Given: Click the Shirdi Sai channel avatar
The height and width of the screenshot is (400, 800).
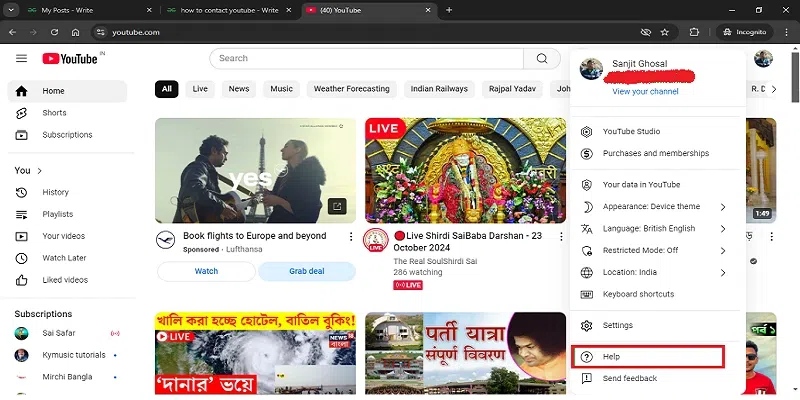Looking at the screenshot, I should pyautogui.click(x=376, y=240).
